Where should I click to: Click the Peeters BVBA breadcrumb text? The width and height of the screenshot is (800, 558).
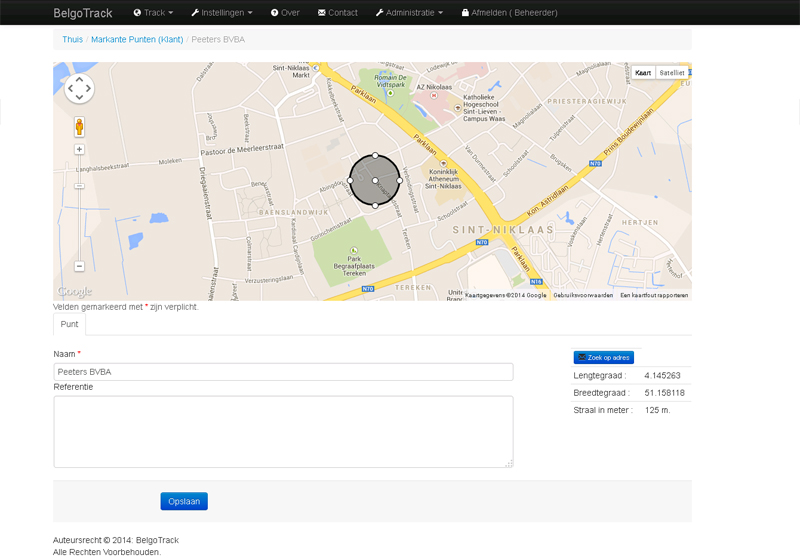point(218,39)
